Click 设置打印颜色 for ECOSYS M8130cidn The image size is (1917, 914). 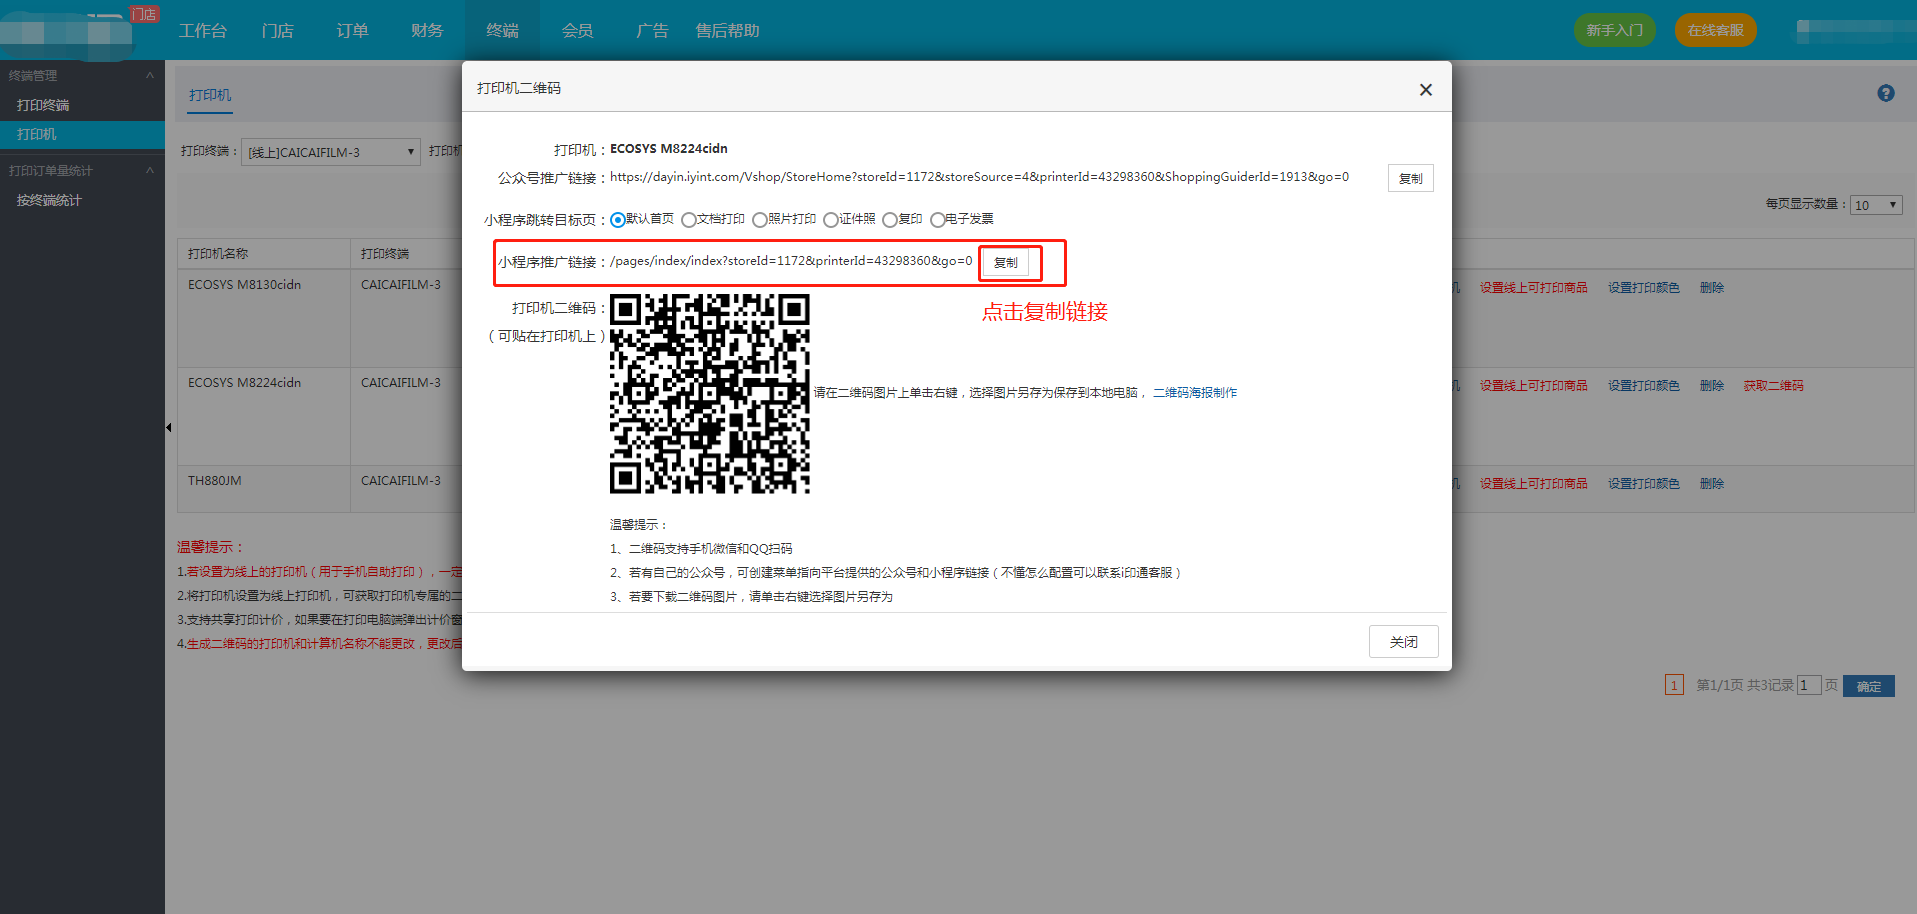[x=1643, y=287]
